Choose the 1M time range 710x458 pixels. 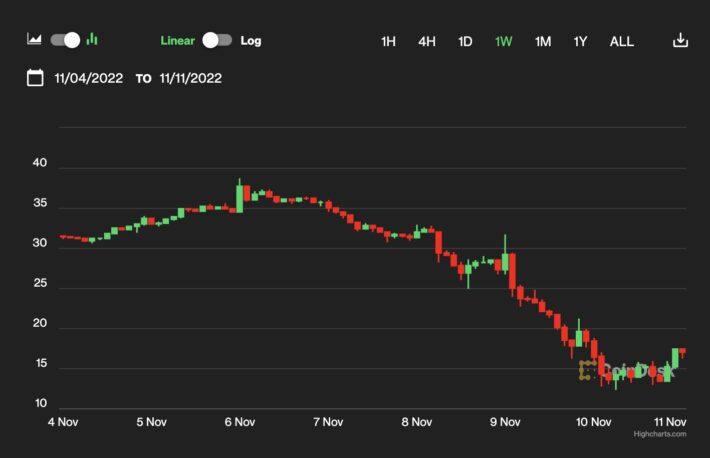[x=542, y=42]
